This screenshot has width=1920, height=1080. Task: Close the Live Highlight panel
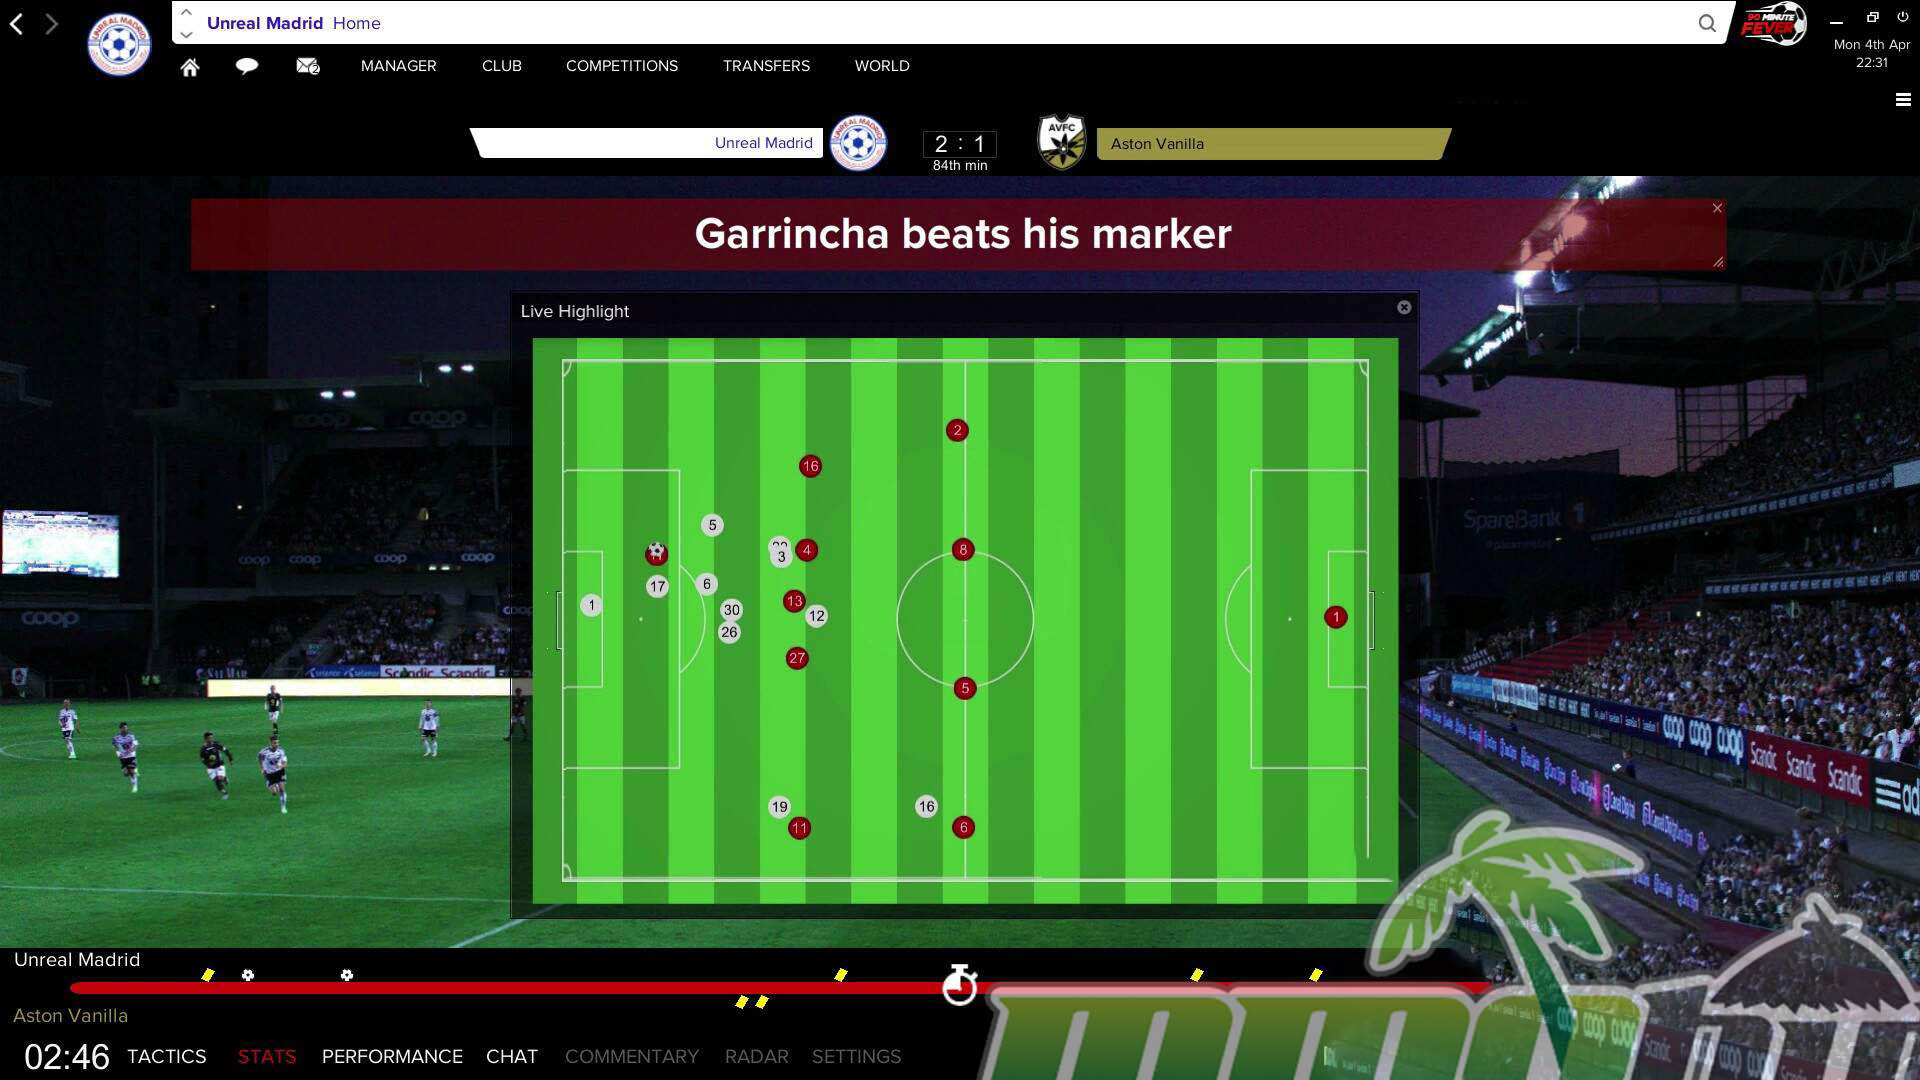tap(1404, 308)
